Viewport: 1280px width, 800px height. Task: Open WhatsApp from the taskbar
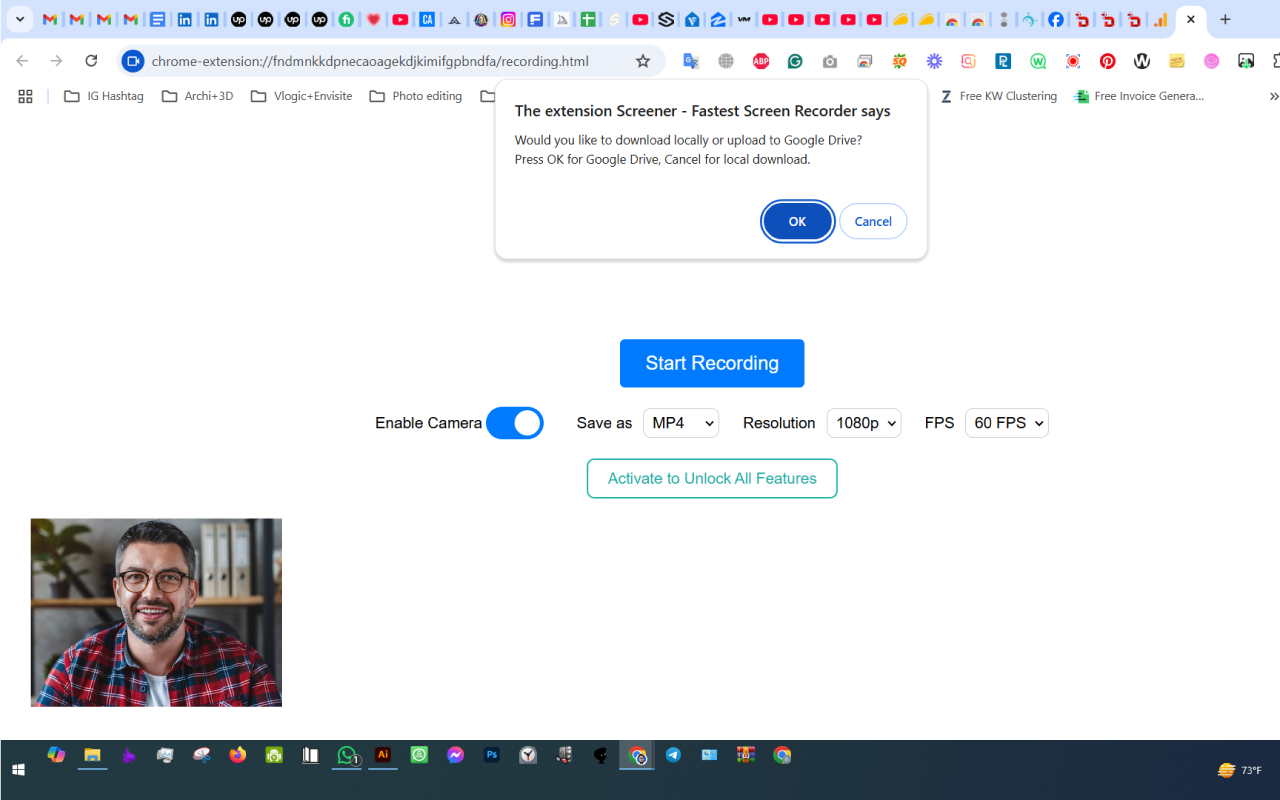tap(347, 756)
